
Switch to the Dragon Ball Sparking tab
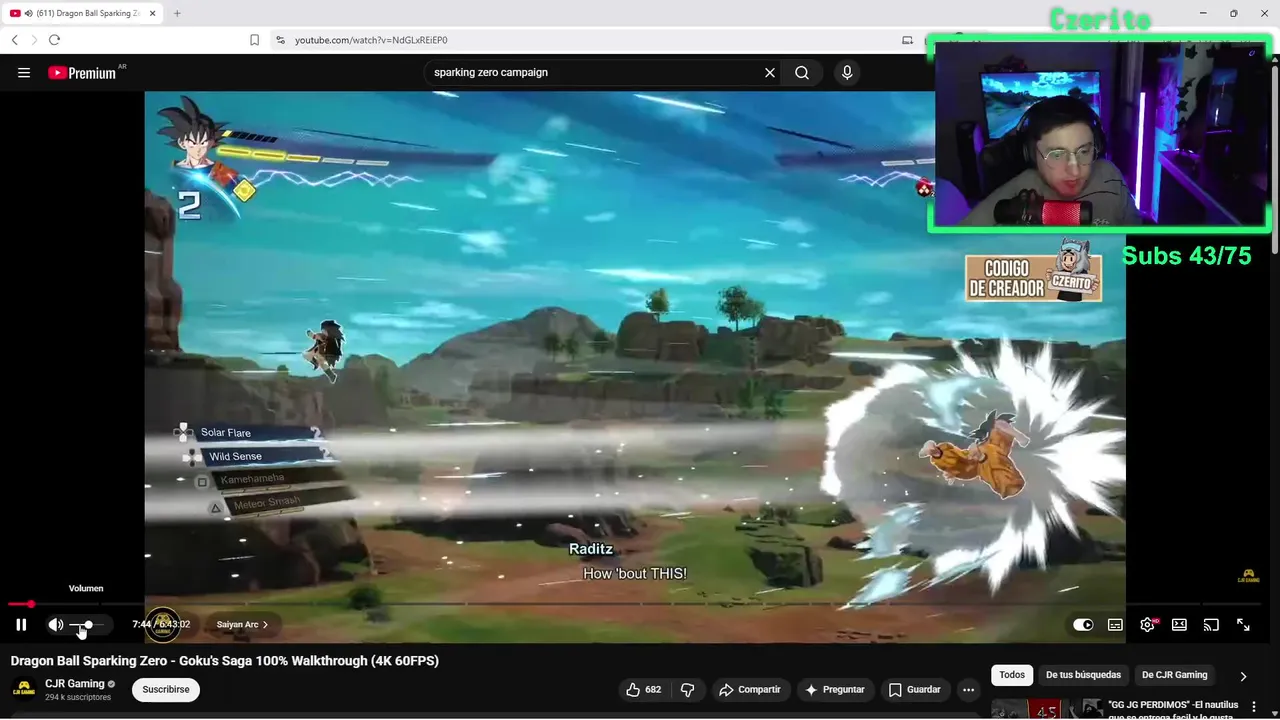coord(82,13)
